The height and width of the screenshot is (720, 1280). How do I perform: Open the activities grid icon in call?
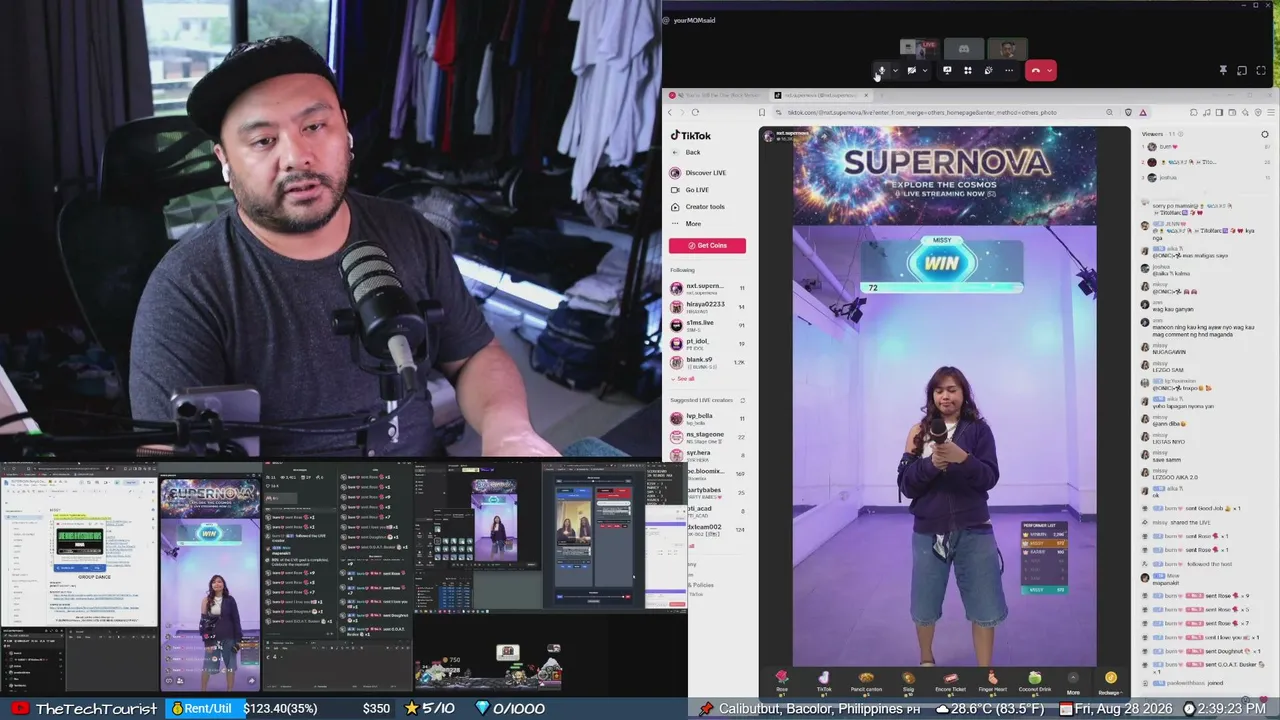pyautogui.click(x=967, y=70)
